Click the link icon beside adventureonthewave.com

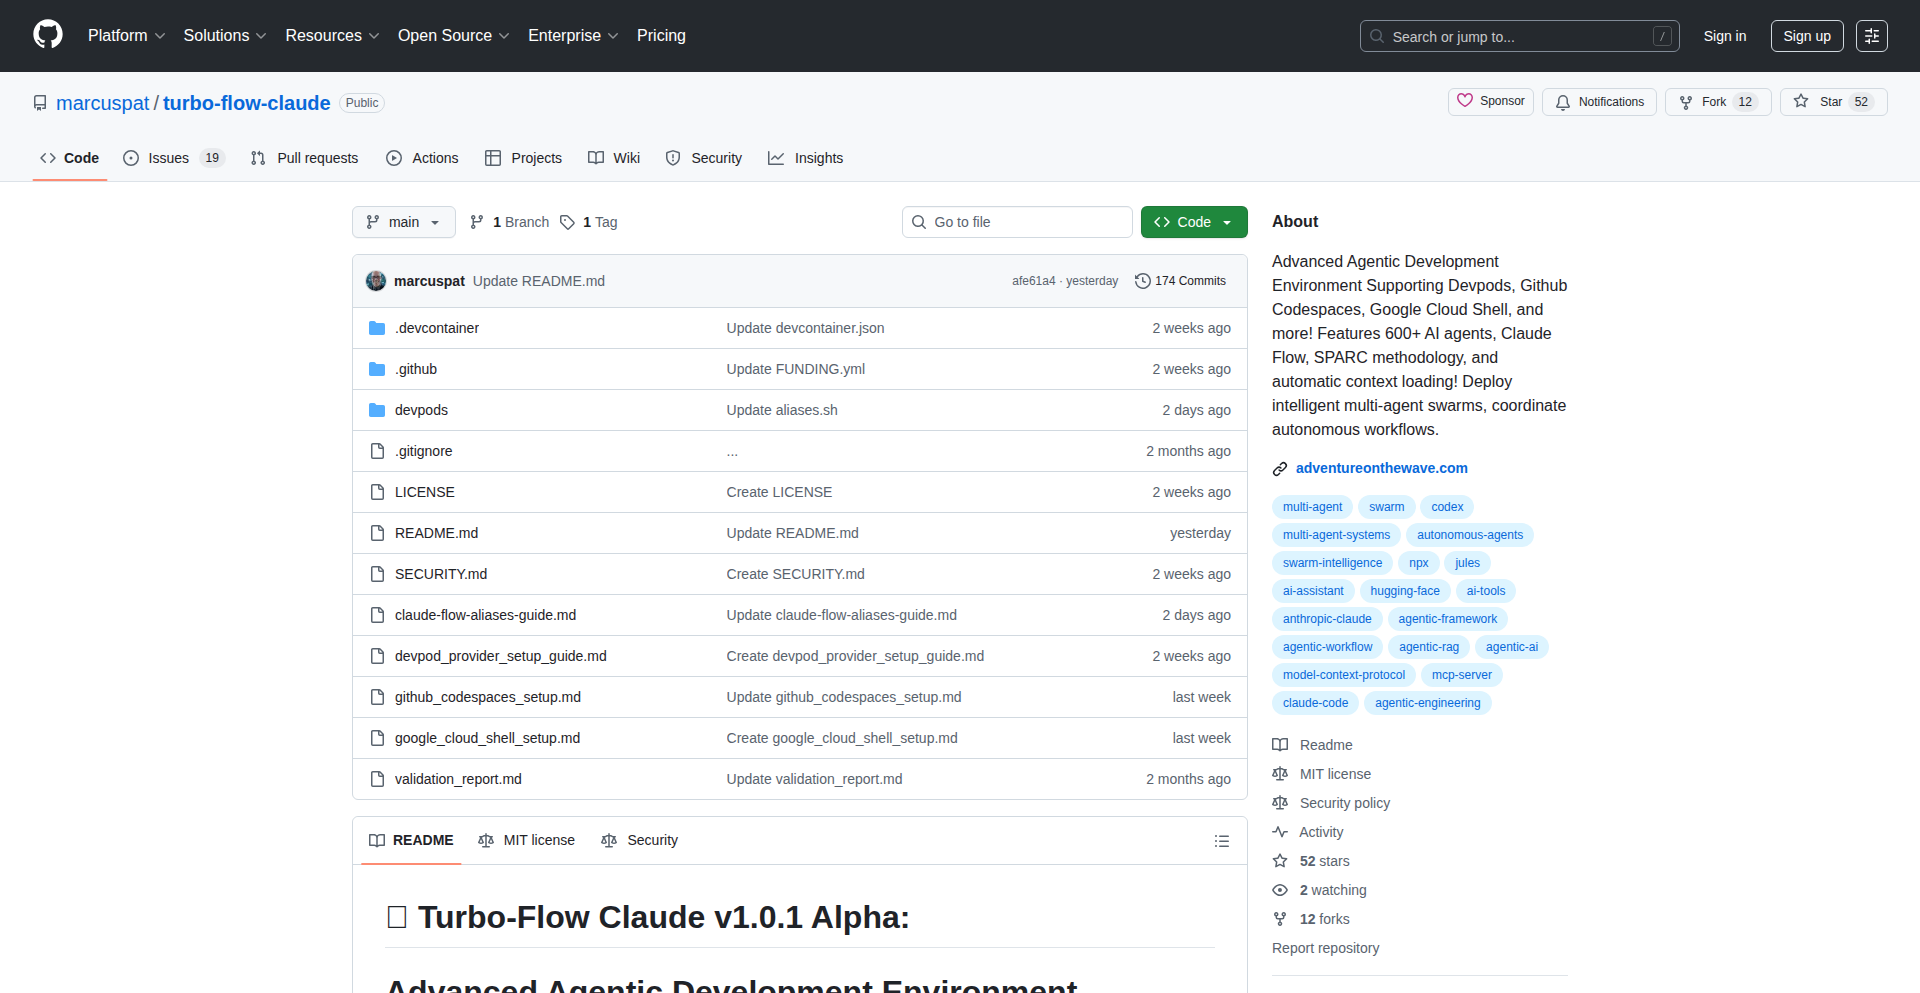point(1280,469)
